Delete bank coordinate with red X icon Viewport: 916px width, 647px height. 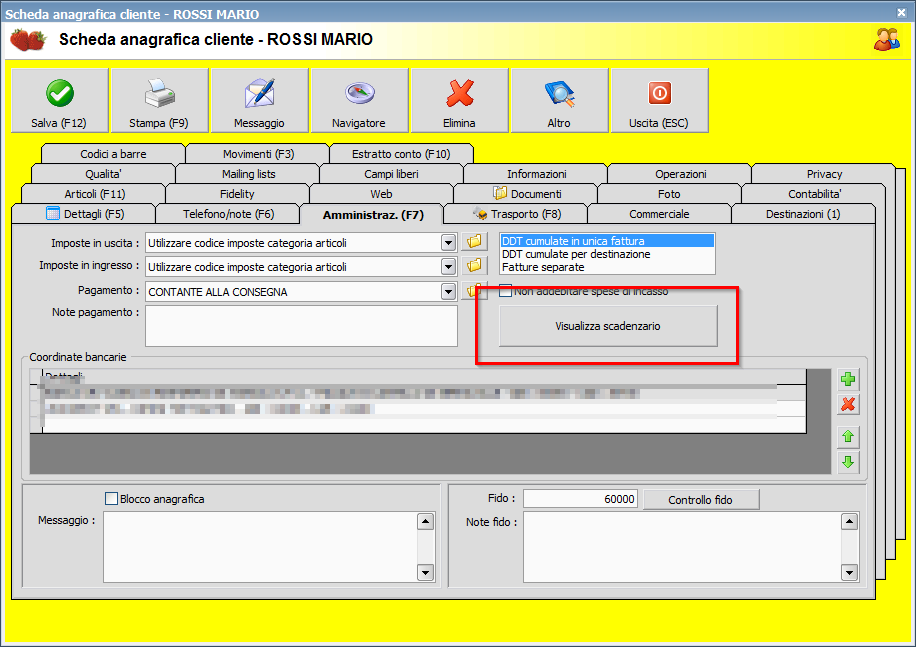coord(848,404)
